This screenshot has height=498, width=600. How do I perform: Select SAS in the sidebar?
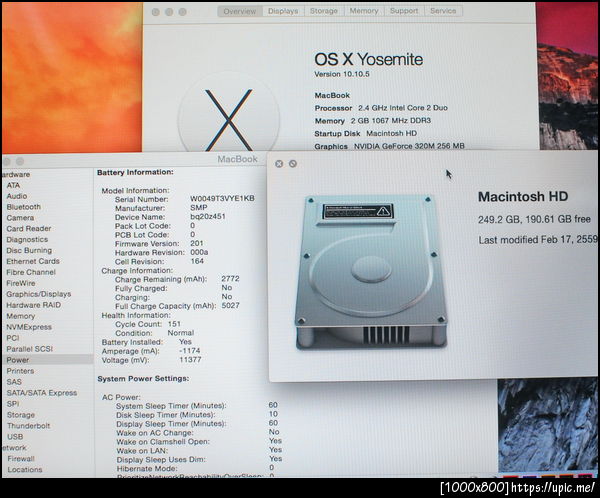[14, 382]
